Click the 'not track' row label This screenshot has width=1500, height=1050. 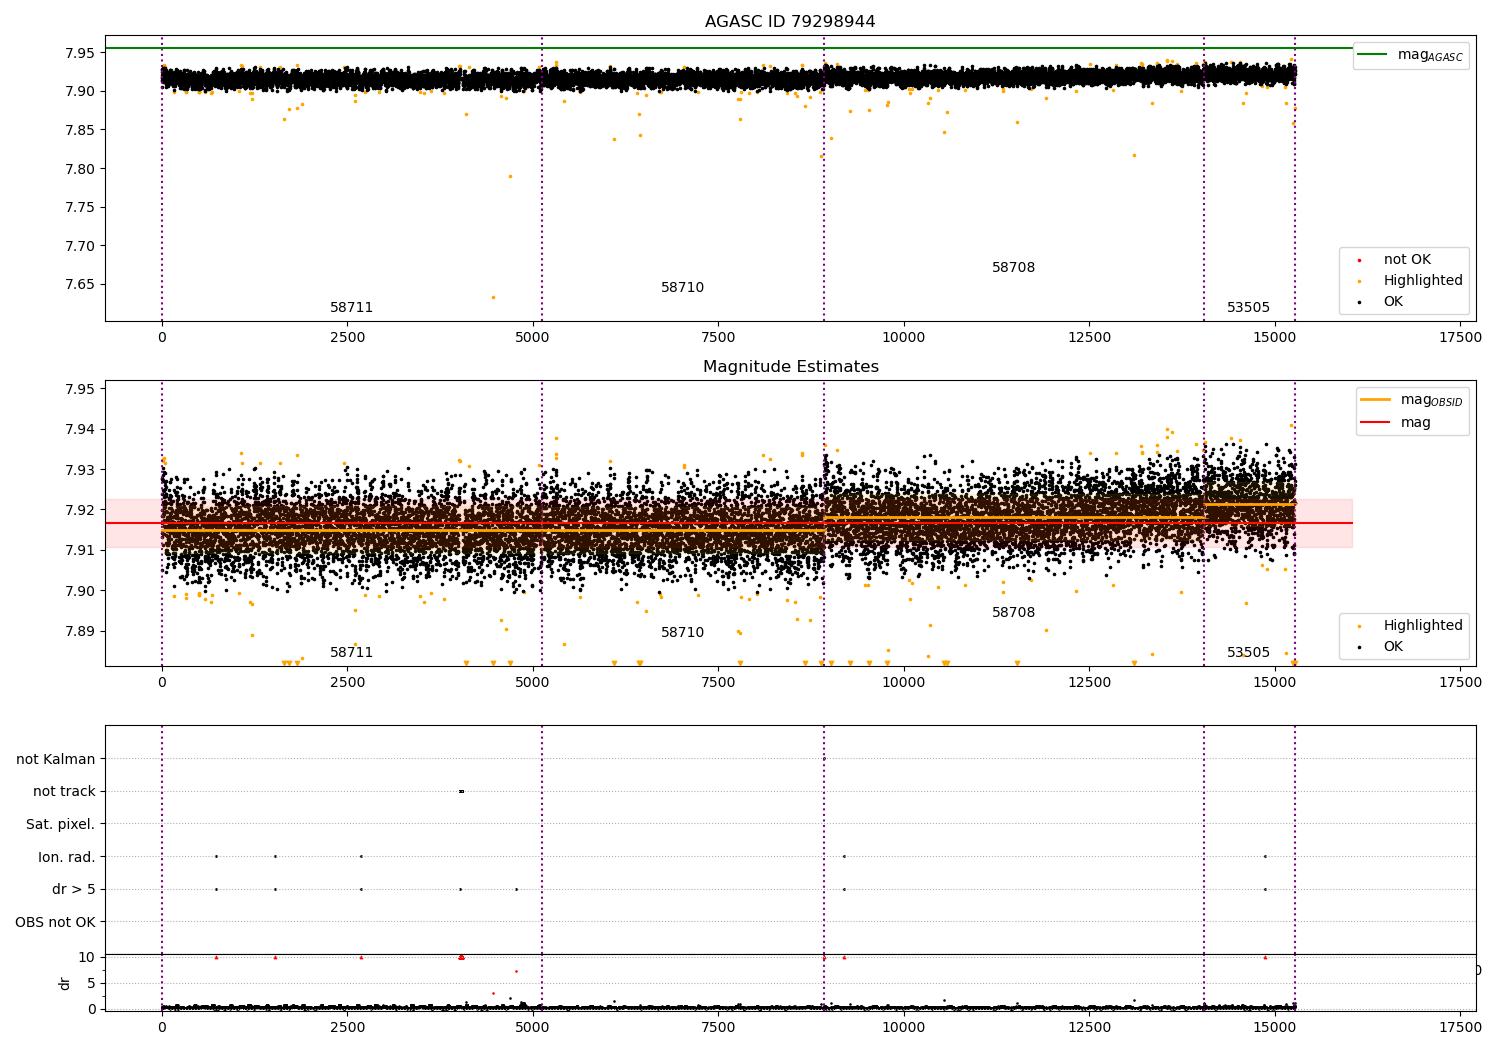pyautogui.click(x=64, y=792)
